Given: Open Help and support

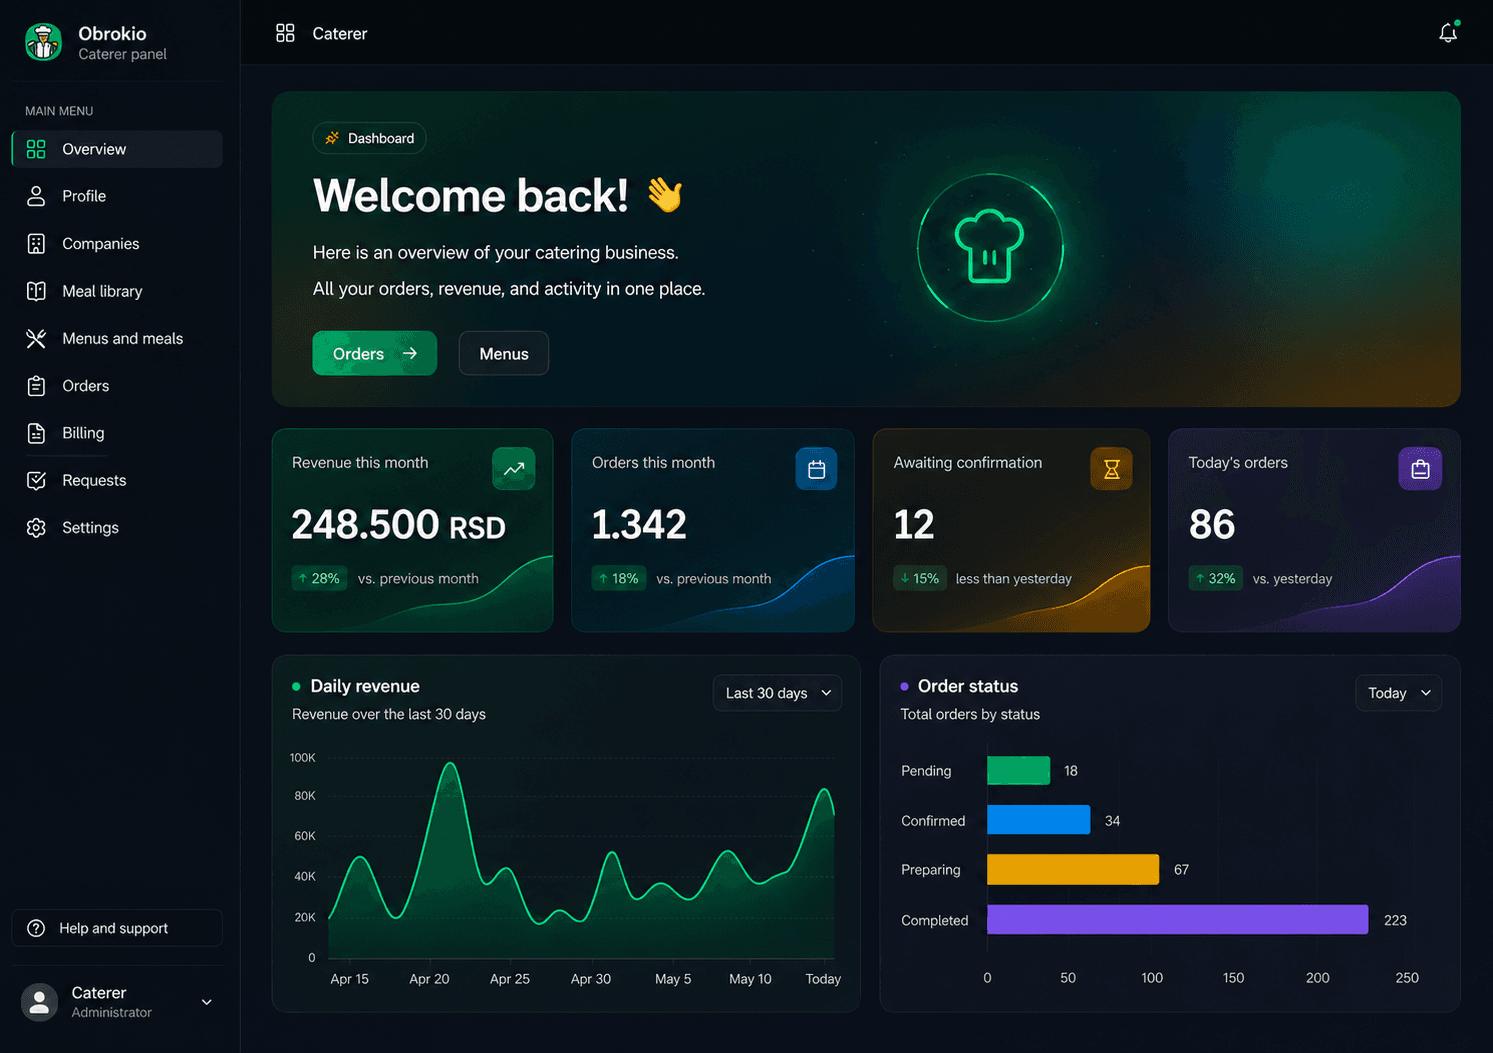Looking at the screenshot, I should [x=117, y=928].
